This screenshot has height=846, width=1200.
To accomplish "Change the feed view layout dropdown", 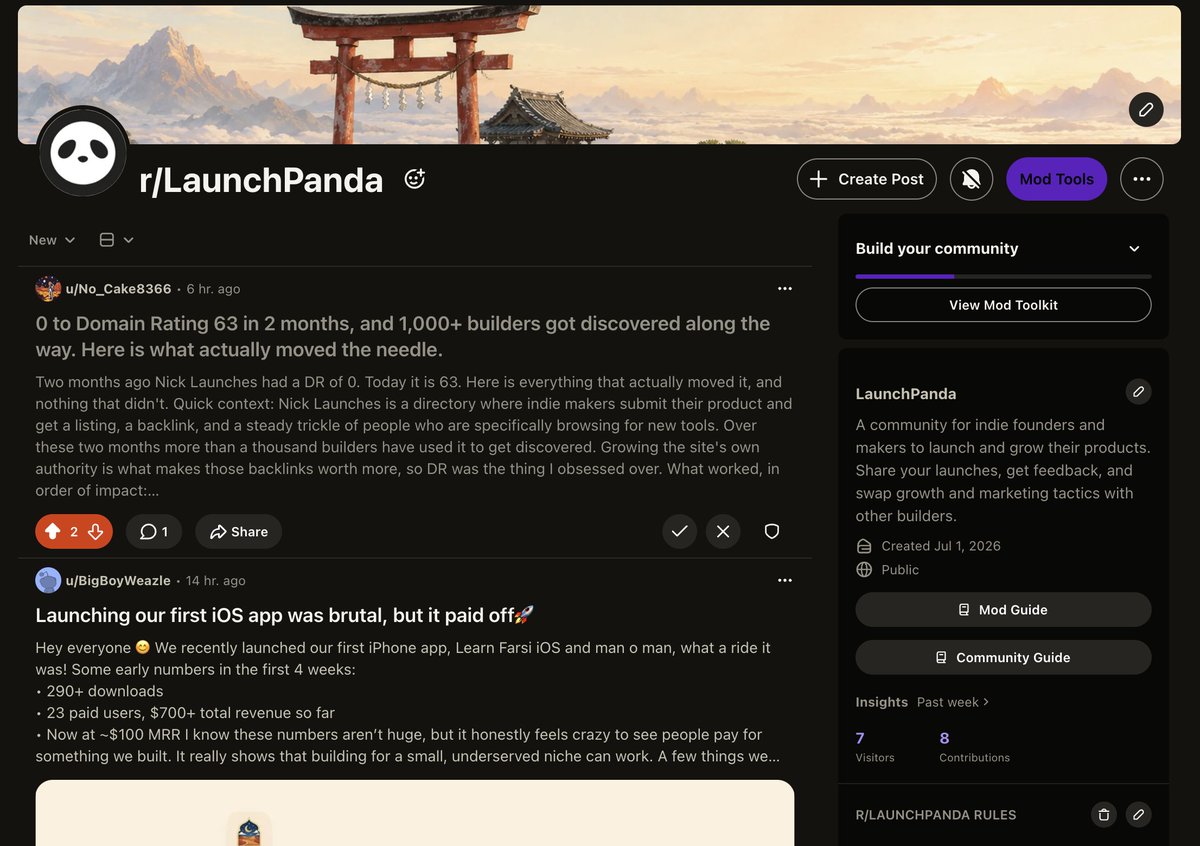I will 116,240.
